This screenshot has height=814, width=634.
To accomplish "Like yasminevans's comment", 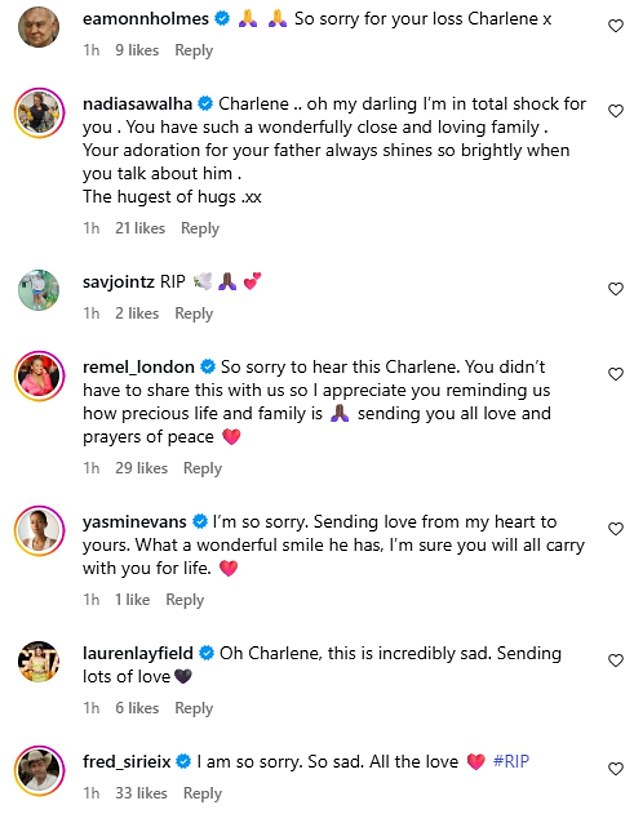I will 616,529.
